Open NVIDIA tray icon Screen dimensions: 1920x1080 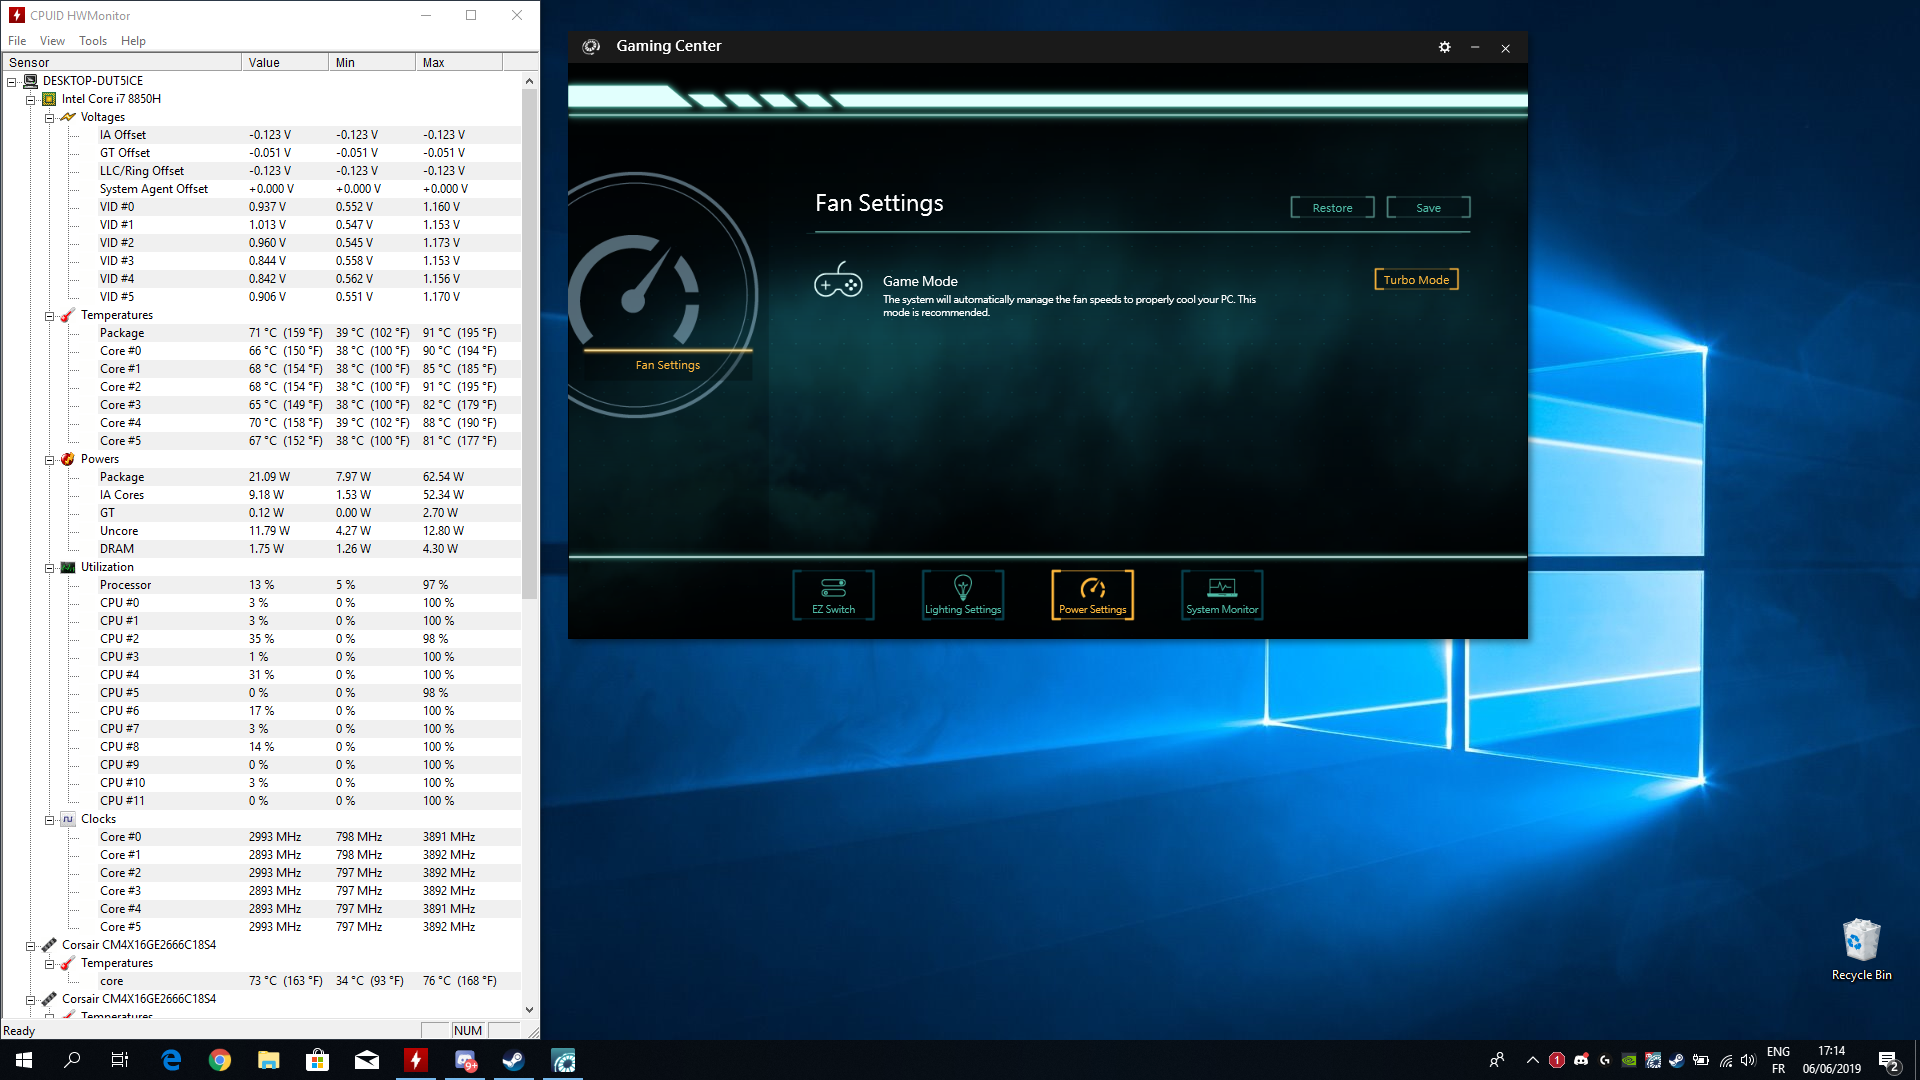pyautogui.click(x=1629, y=1060)
